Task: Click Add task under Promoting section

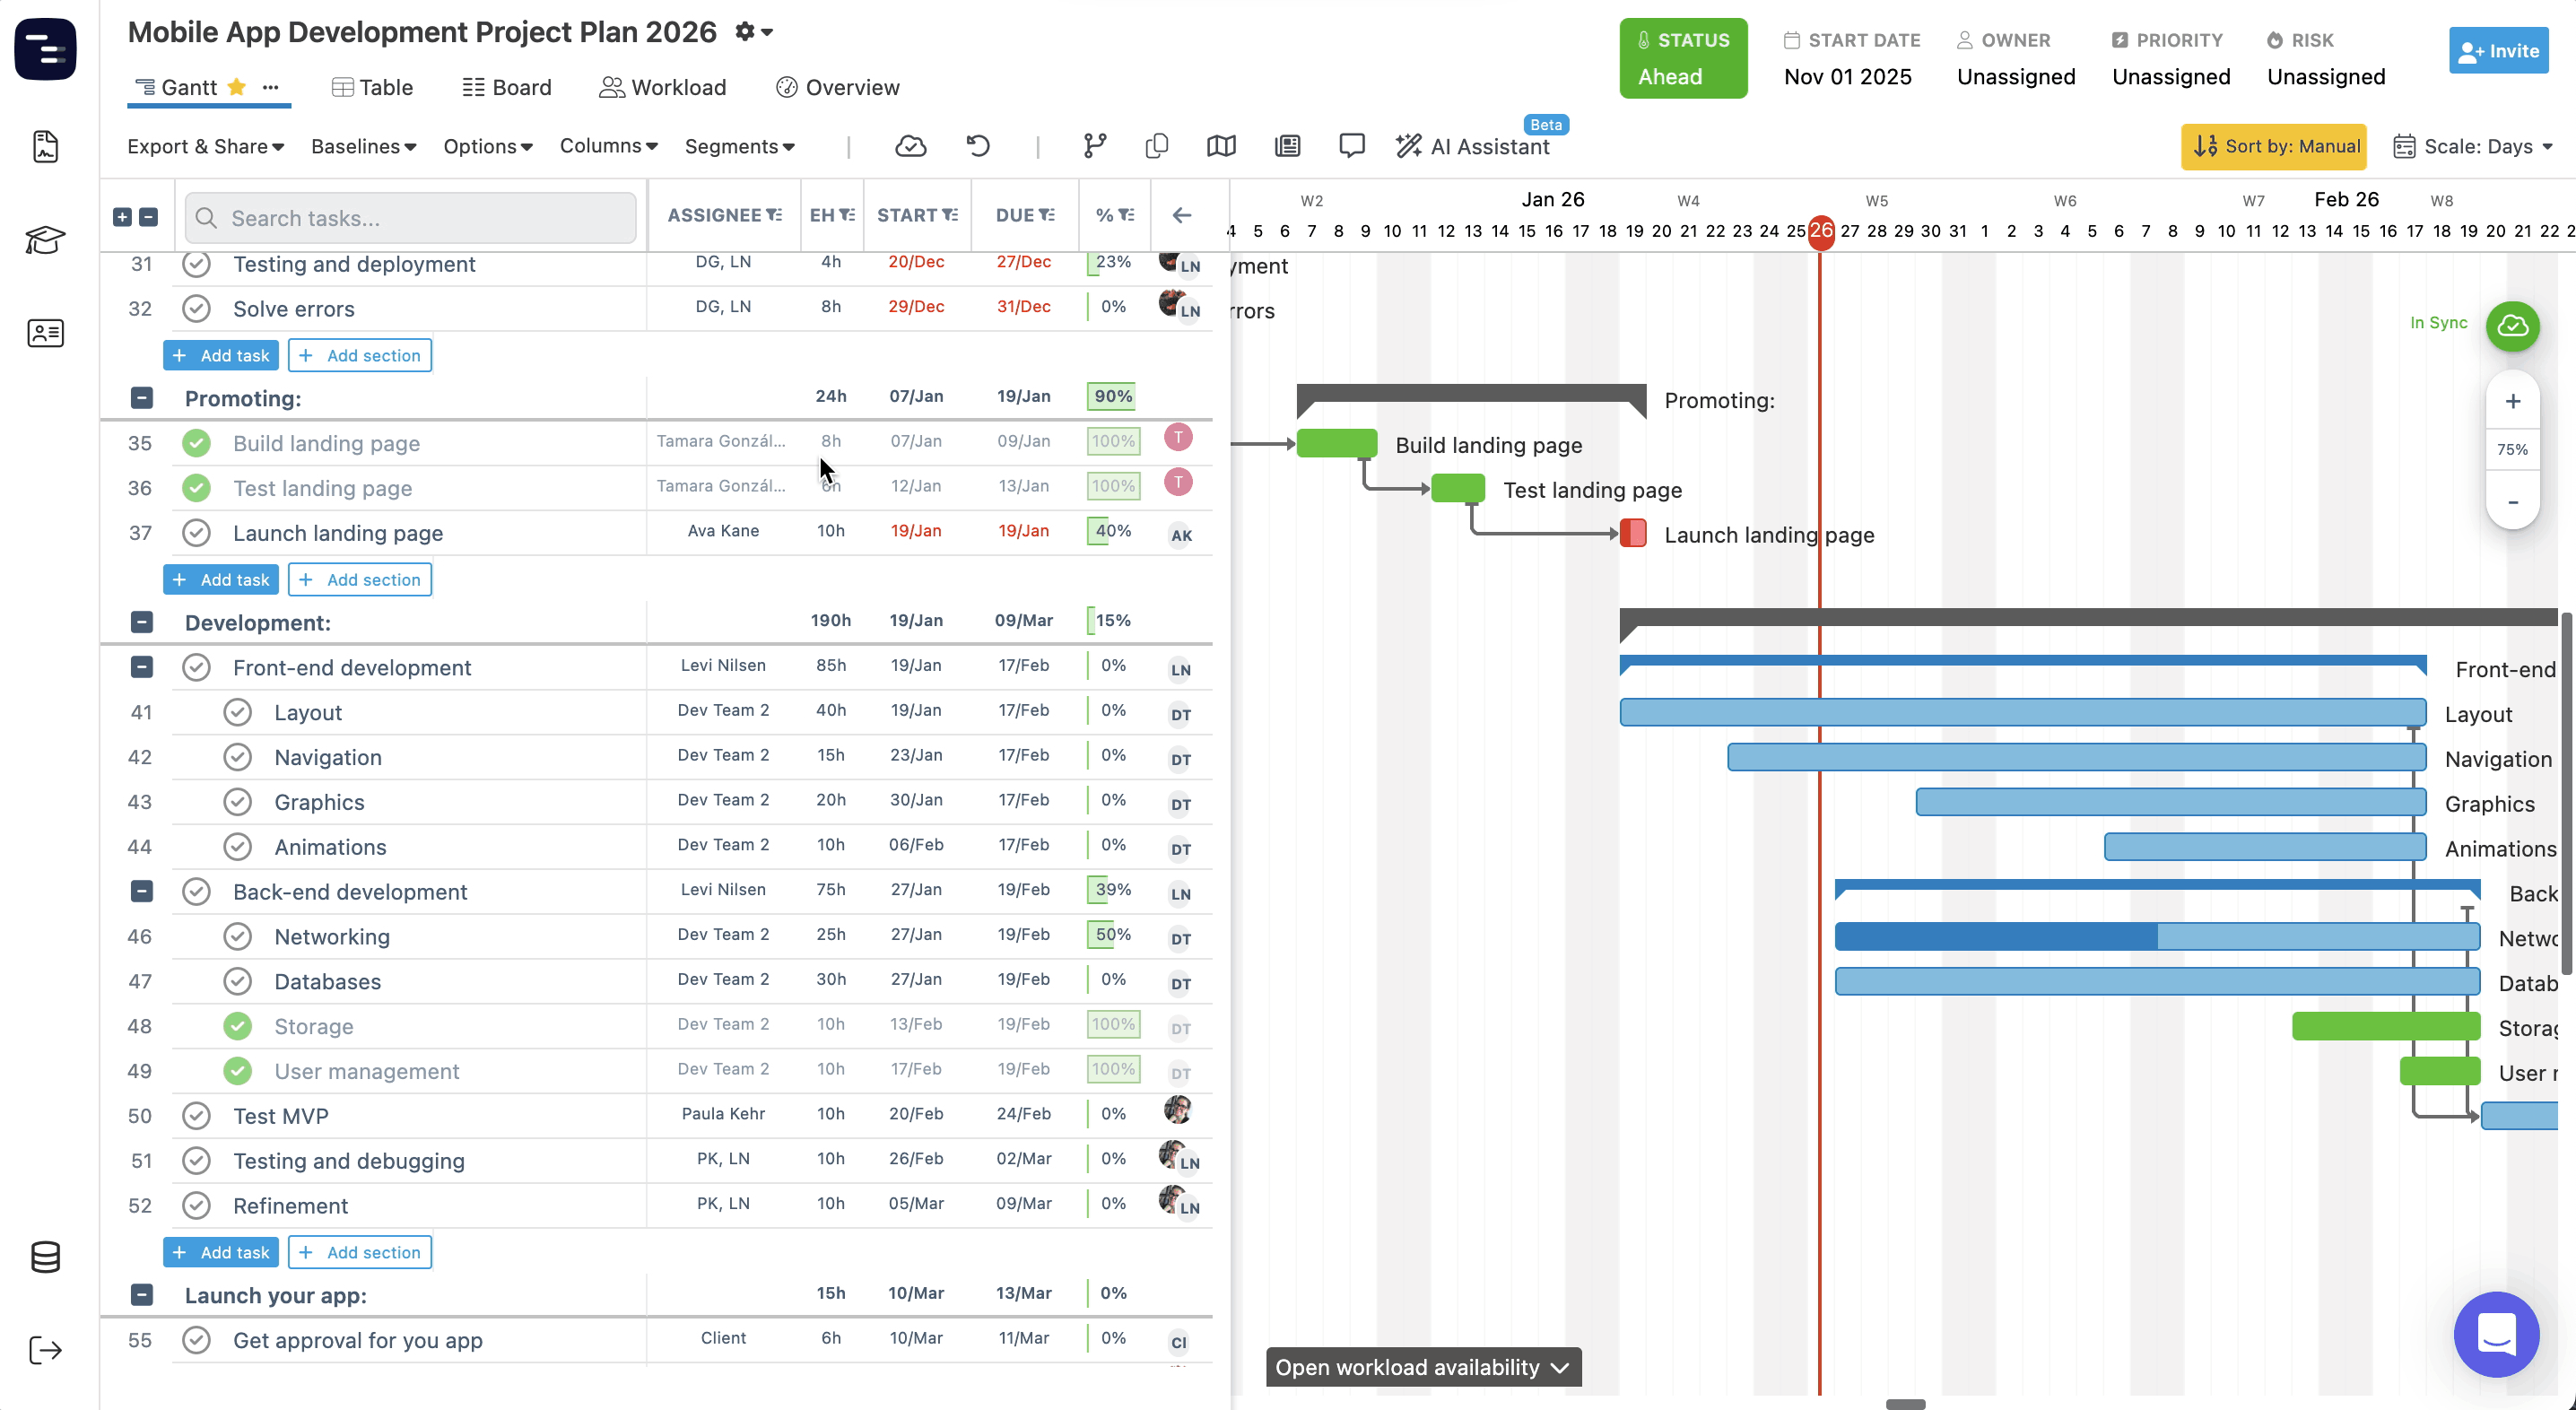Action: coord(221,580)
